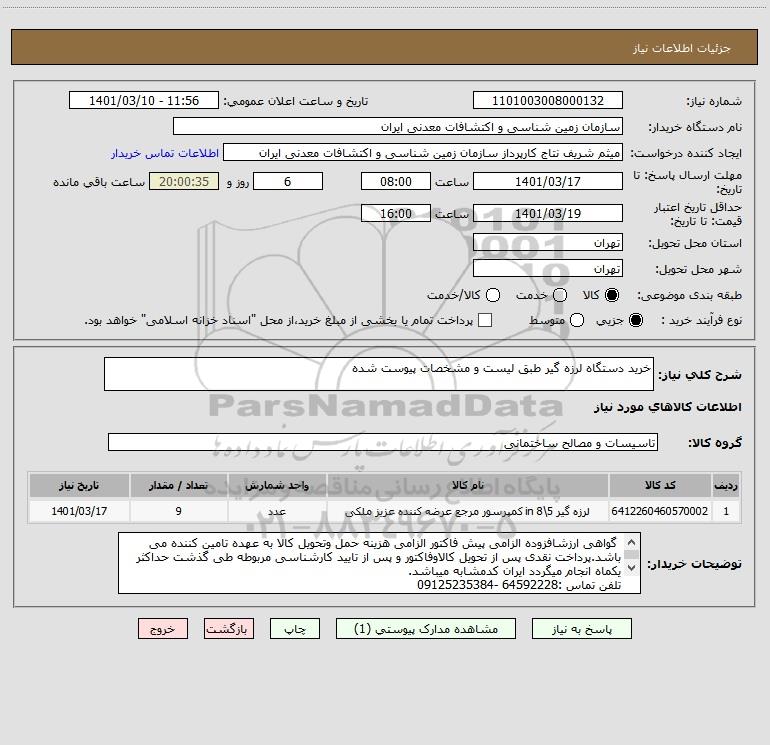Click the need number field 1101003008000132

[x=548, y=101]
